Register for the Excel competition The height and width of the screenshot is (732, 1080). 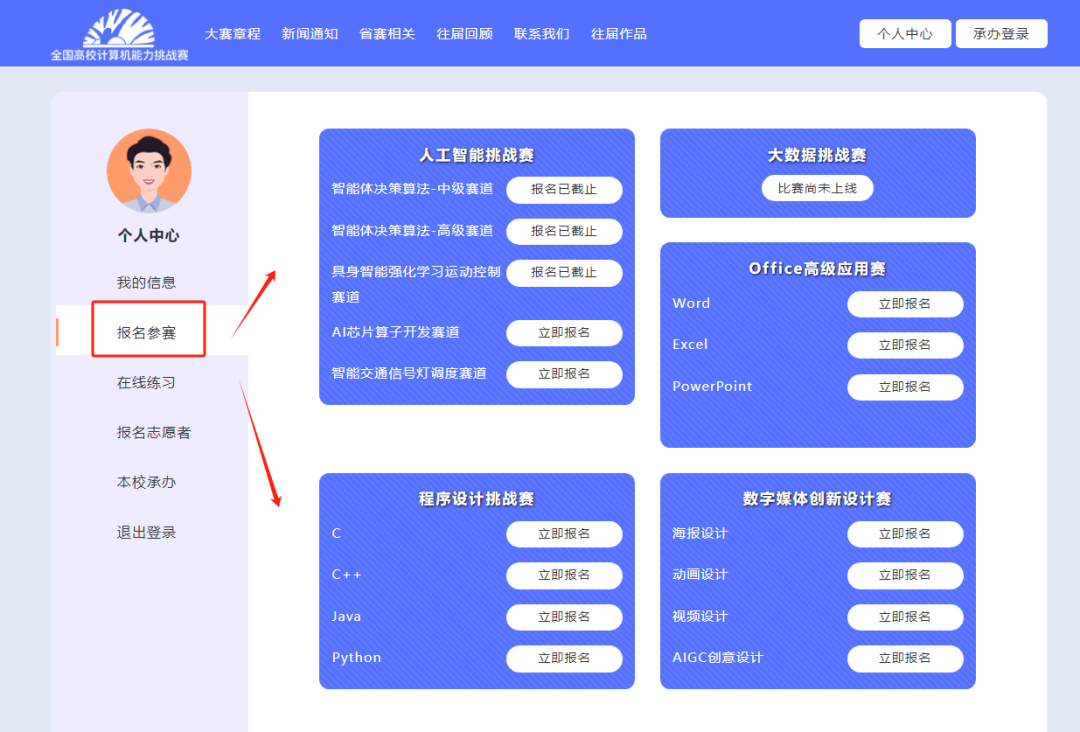(905, 345)
